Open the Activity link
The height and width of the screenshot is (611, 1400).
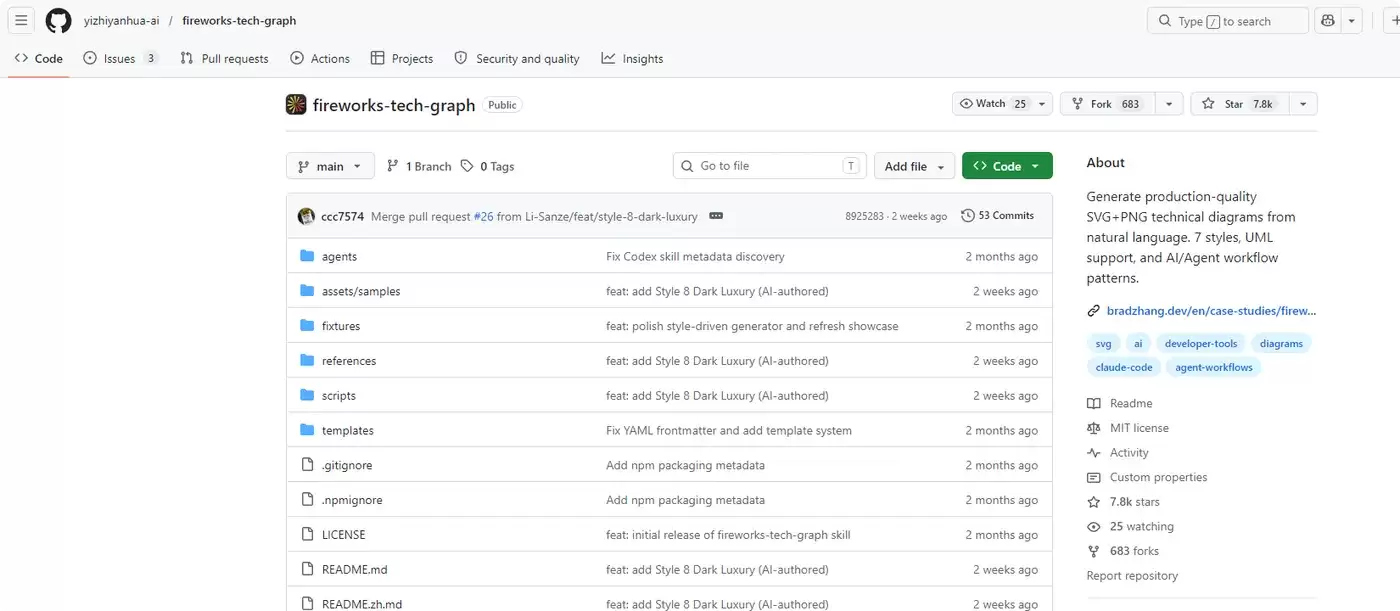(x=1118, y=452)
